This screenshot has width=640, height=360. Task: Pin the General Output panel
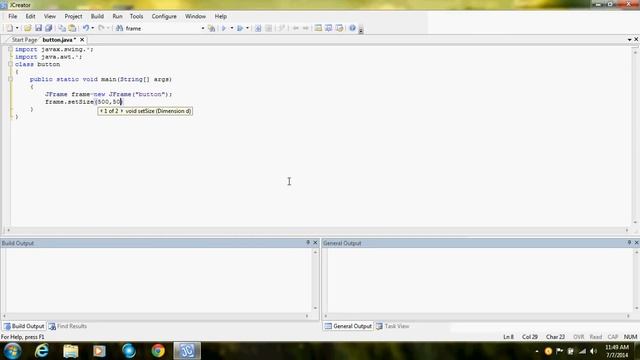tap(629, 242)
